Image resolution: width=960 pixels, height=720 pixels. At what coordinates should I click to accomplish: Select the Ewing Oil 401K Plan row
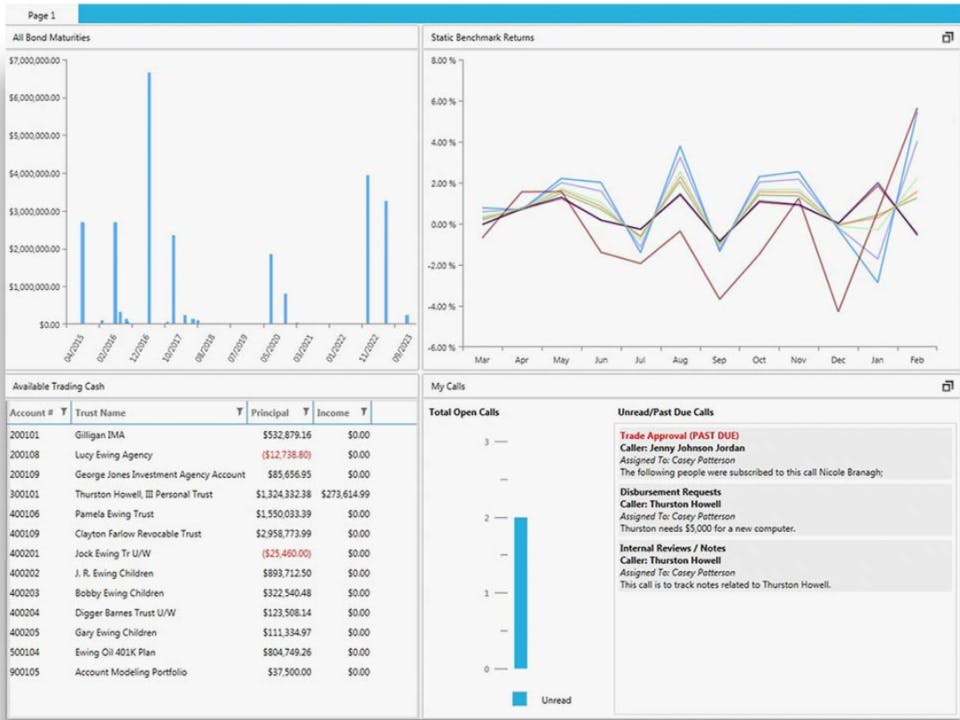[211, 652]
